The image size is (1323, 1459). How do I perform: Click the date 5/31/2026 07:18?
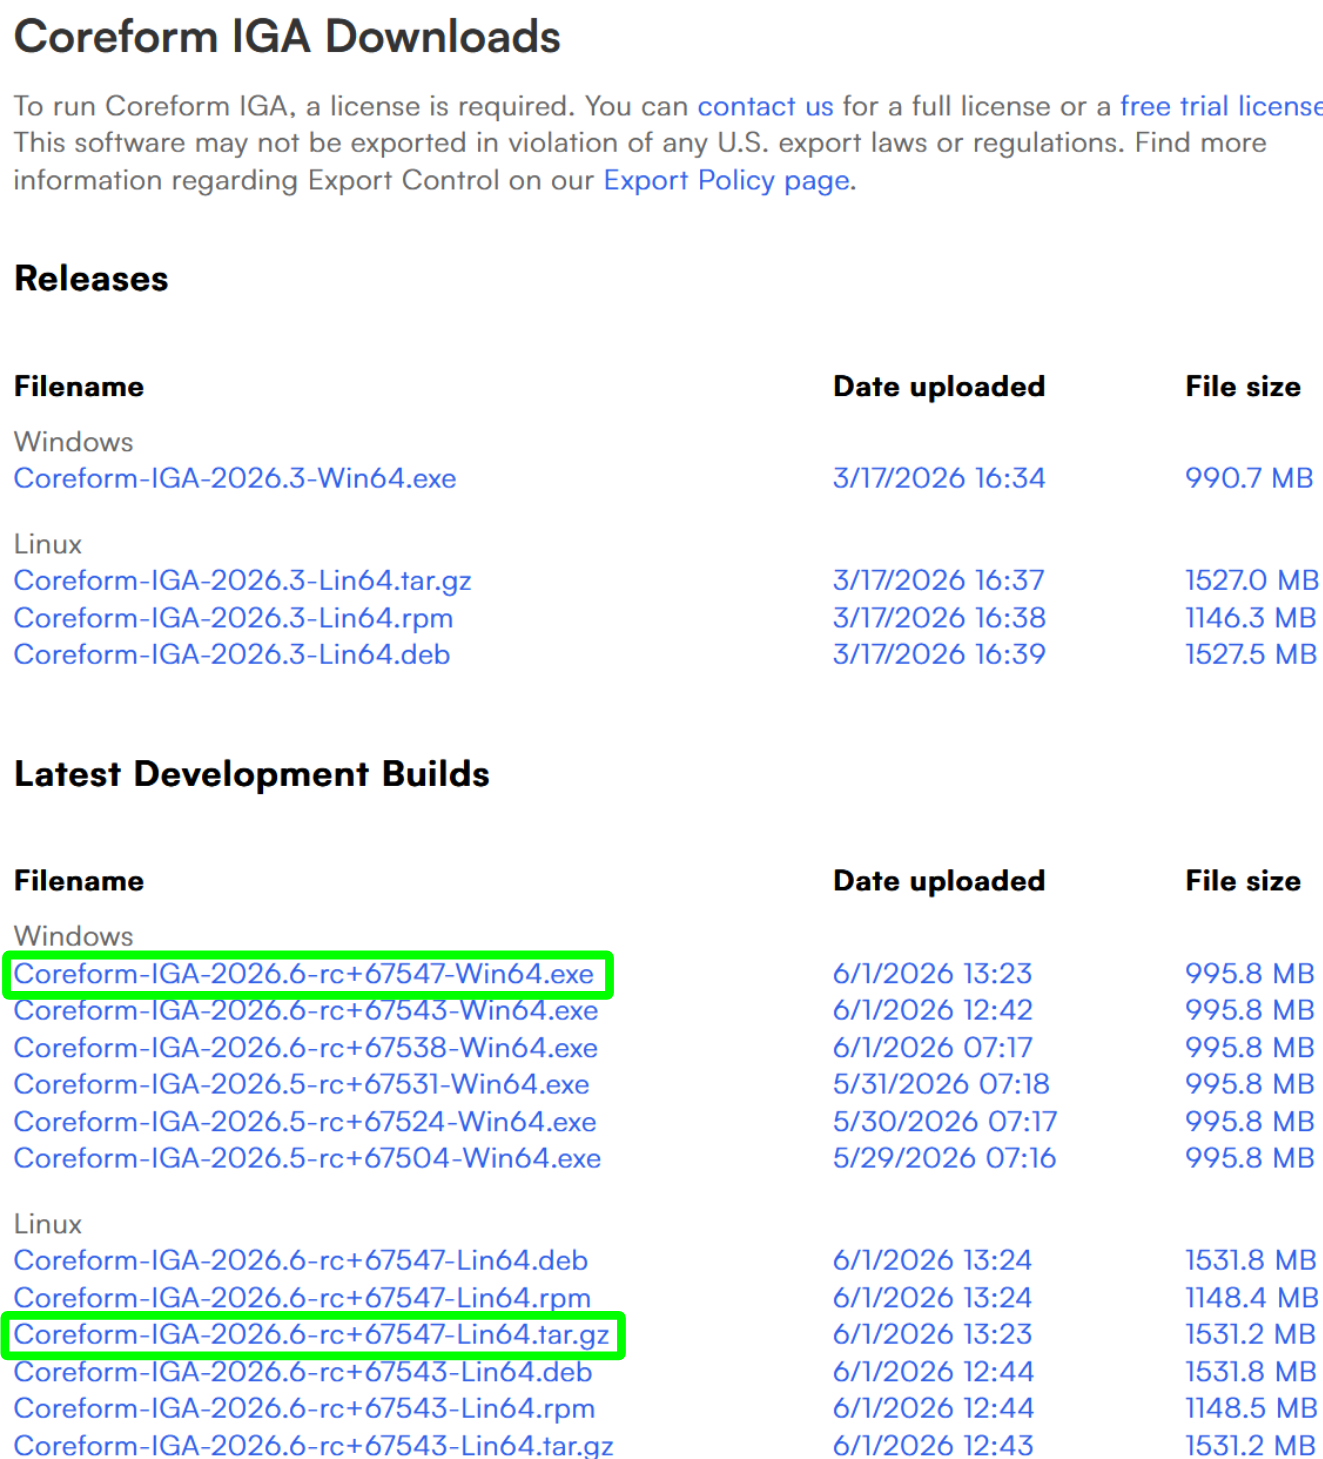point(941,1084)
